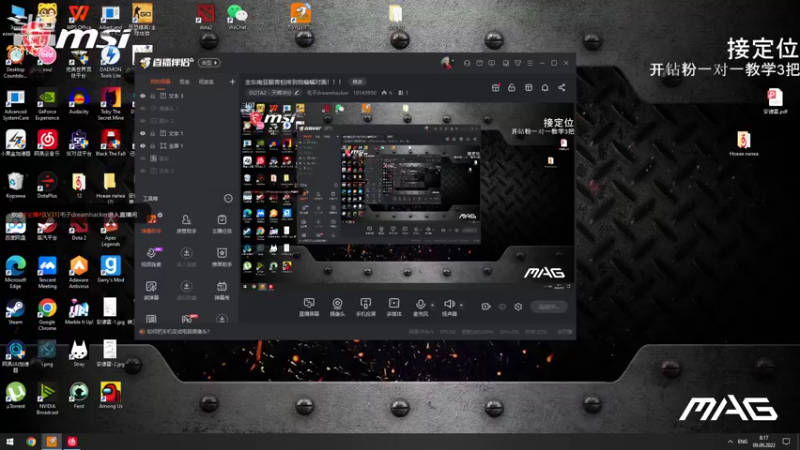
Task: Select the WeChat desktop shortcut
Action: point(237,17)
